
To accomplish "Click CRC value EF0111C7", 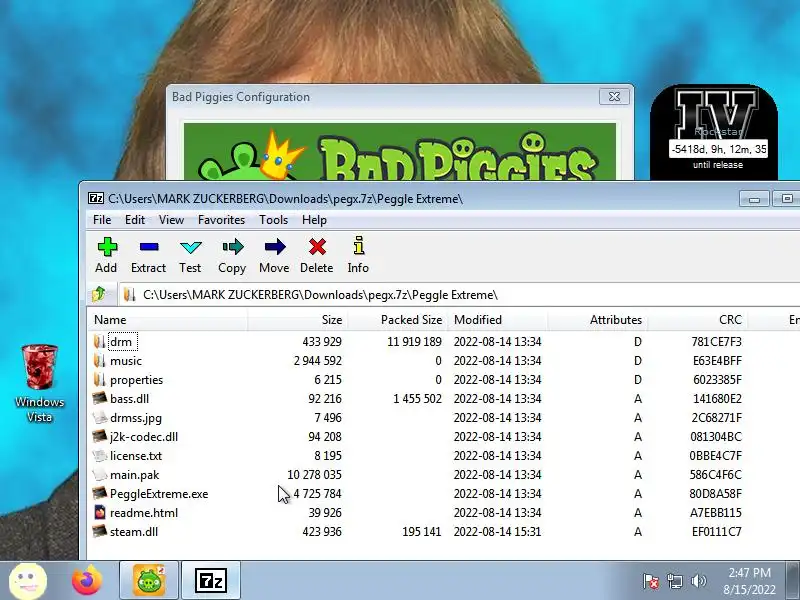I will pyautogui.click(x=717, y=532).
